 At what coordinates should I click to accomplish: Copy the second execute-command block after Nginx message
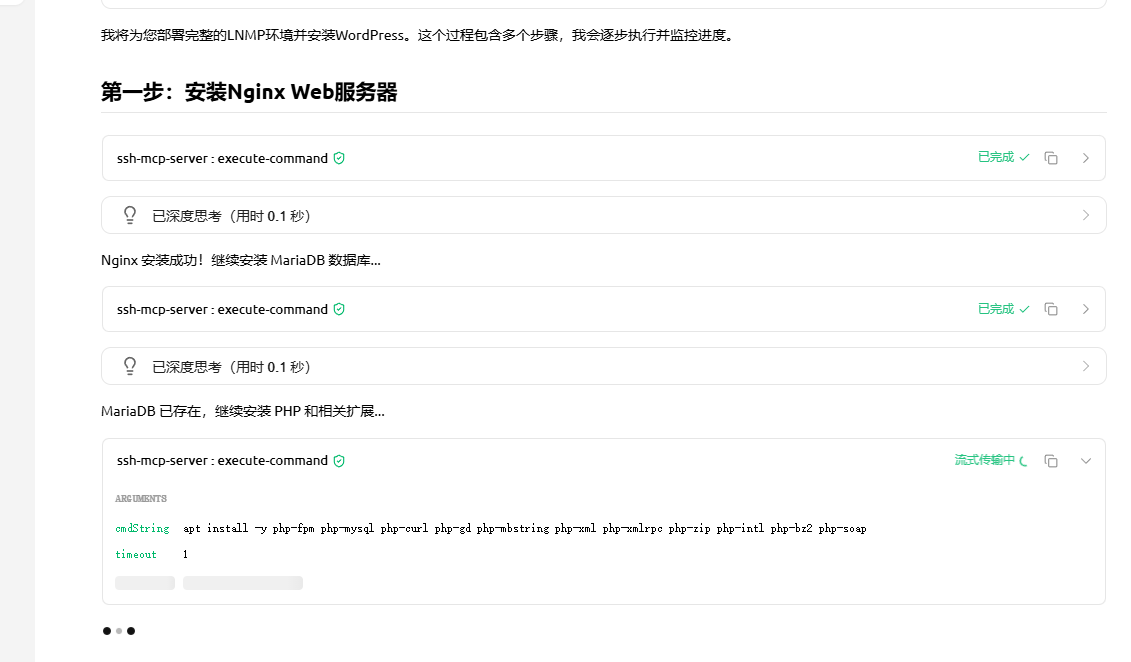[1051, 309]
